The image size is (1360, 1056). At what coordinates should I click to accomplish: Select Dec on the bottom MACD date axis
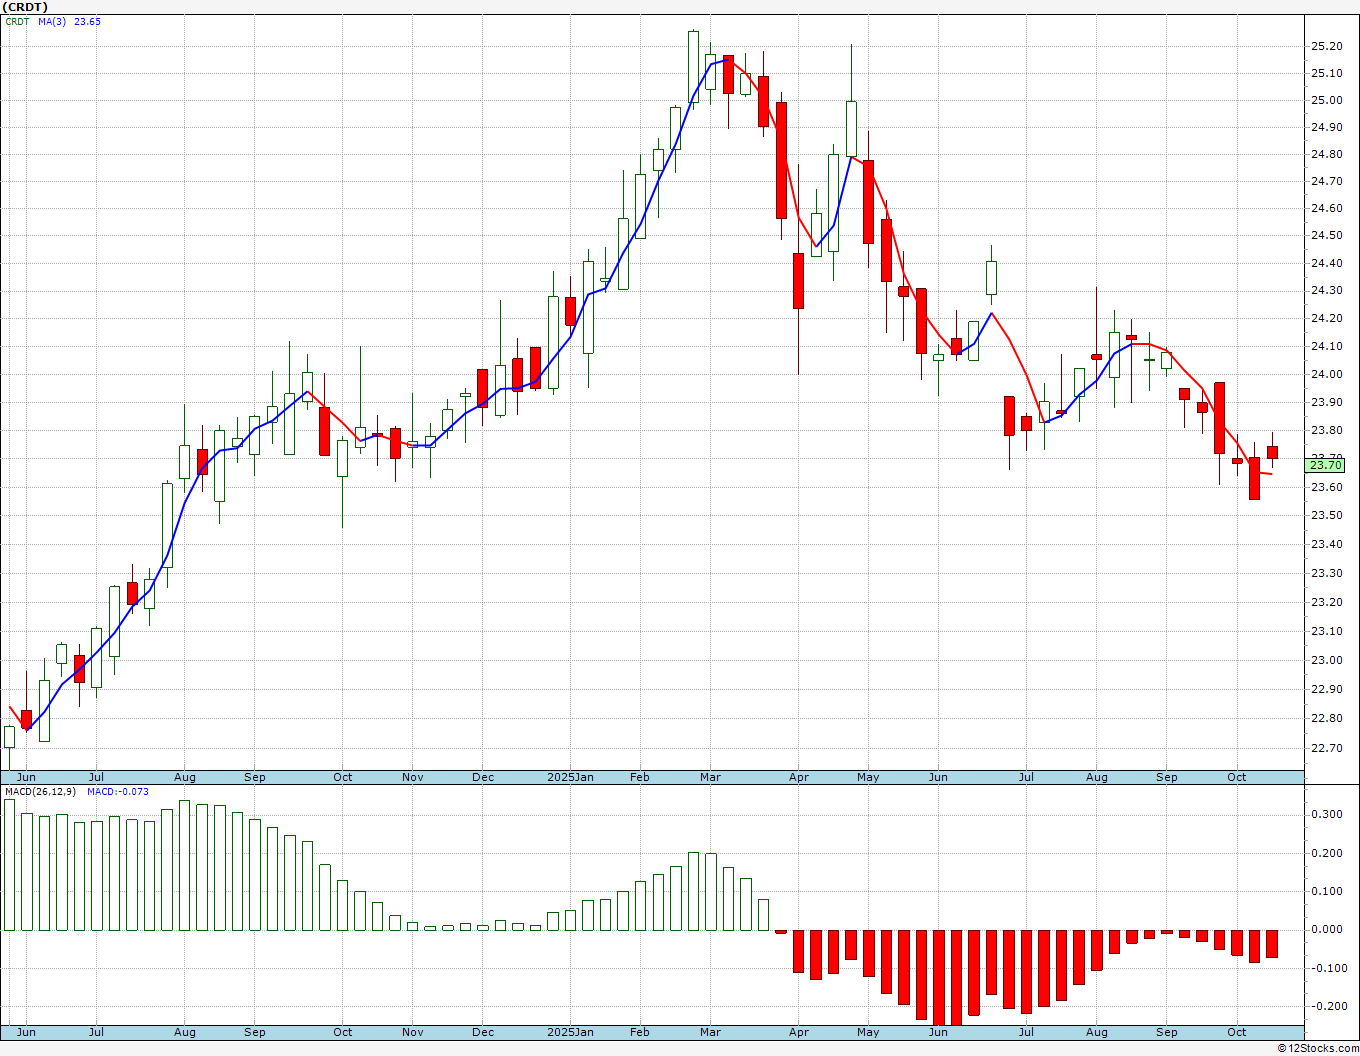click(x=483, y=1032)
